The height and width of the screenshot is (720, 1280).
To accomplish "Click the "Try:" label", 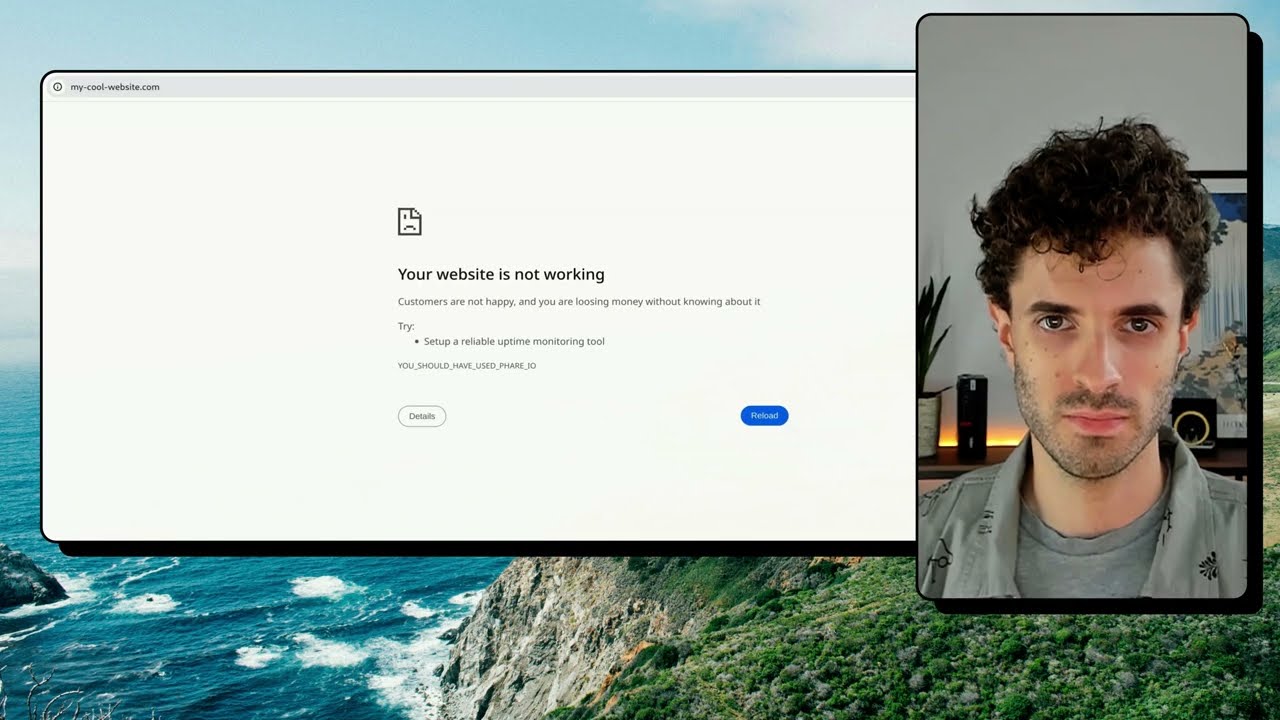I will [x=406, y=326].
